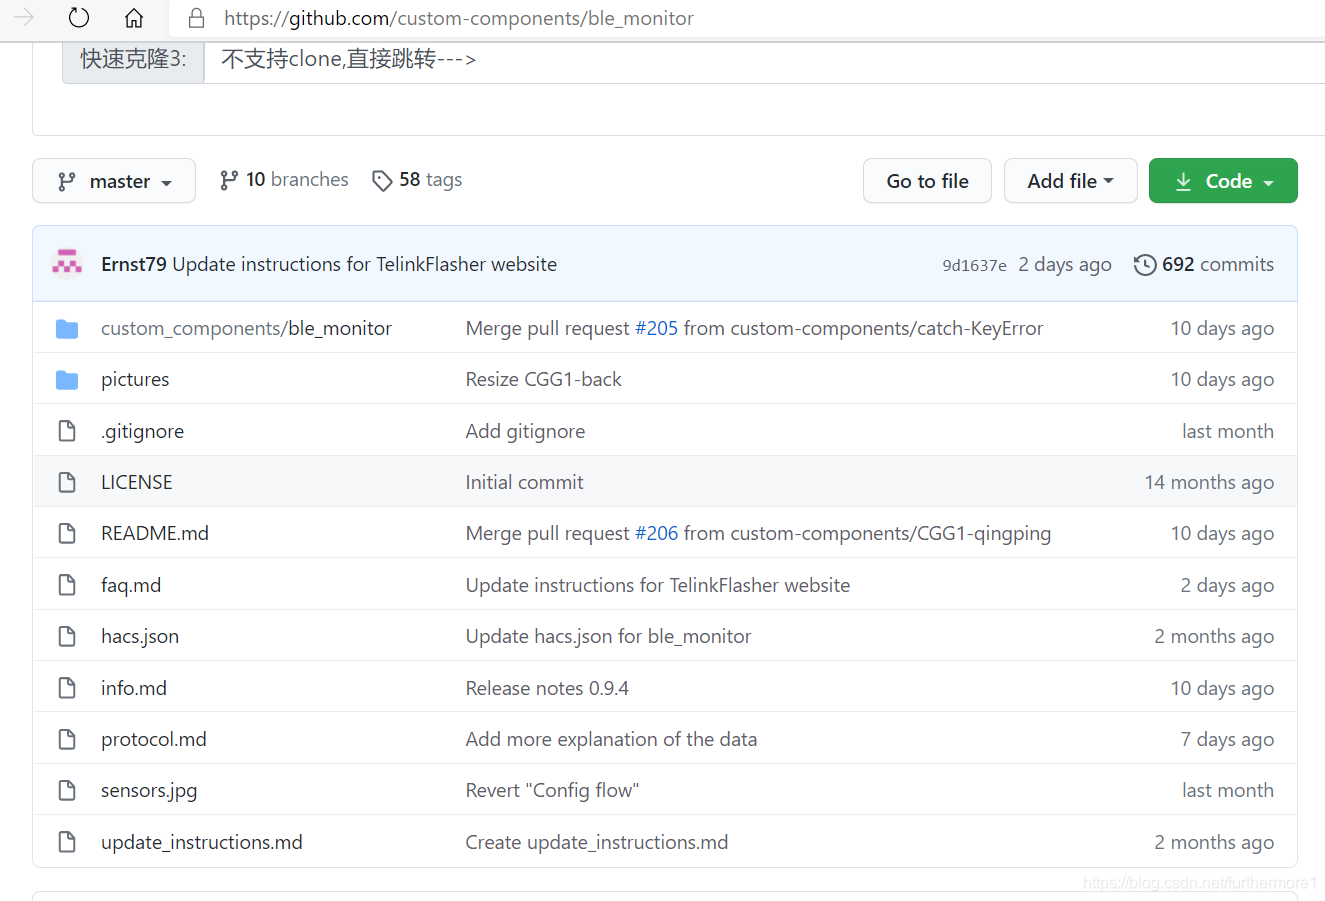
Task: Open sensors.jpg file
Action: [149, 790]
